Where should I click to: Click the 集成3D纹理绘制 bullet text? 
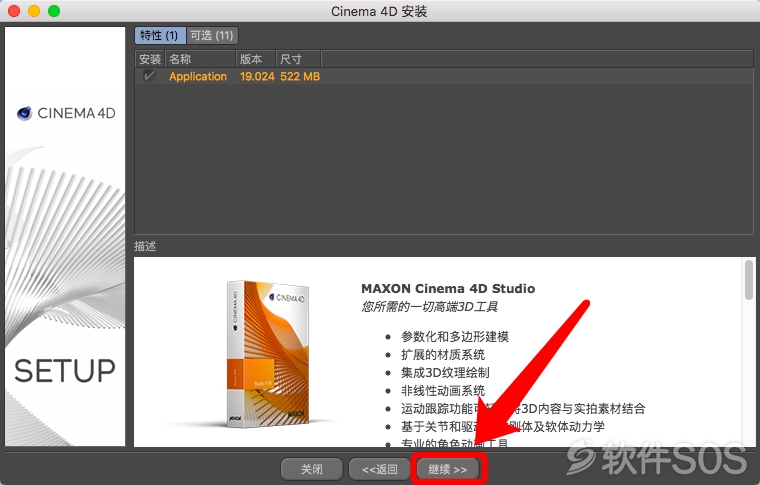[445, 373]
